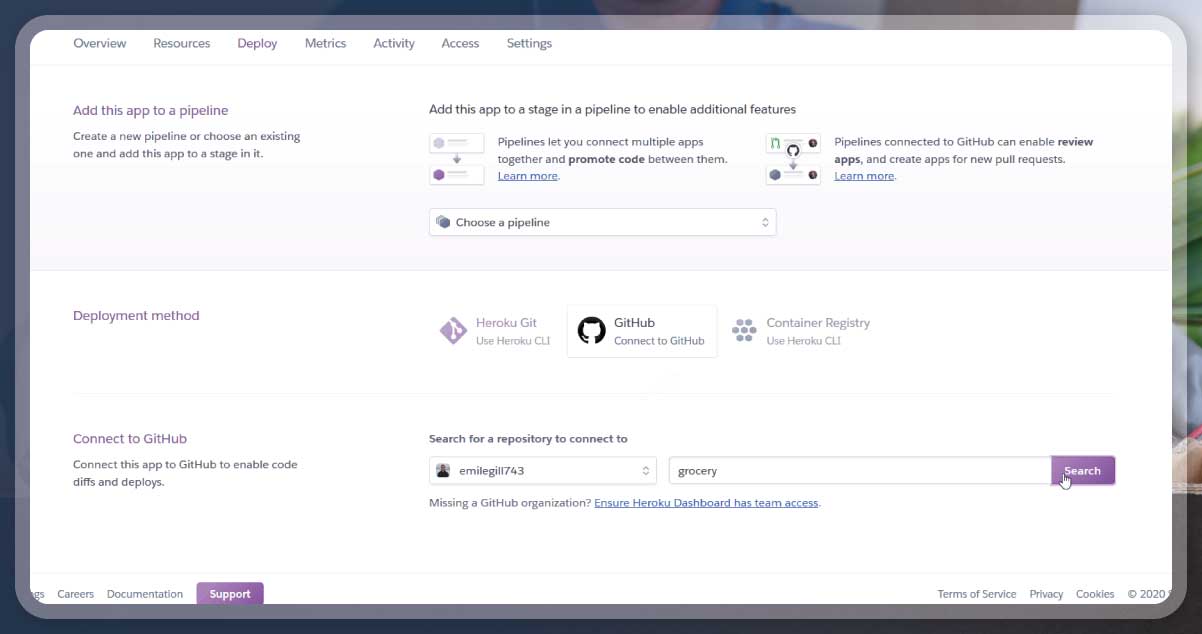Click the GitHub octocat icon

coord(592,331)
